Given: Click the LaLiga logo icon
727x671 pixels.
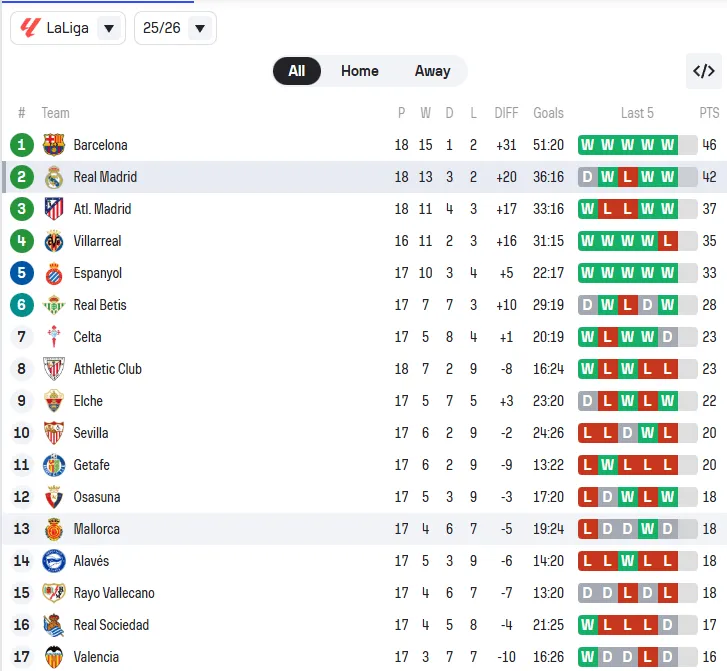Looking at the screenshot, I should click(x=30, y=28).
